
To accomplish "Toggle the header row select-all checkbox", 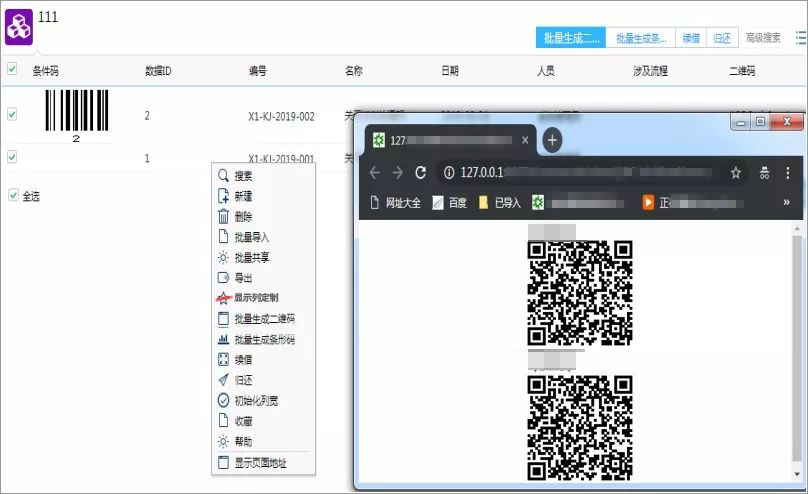I will [x=12, y=70].
